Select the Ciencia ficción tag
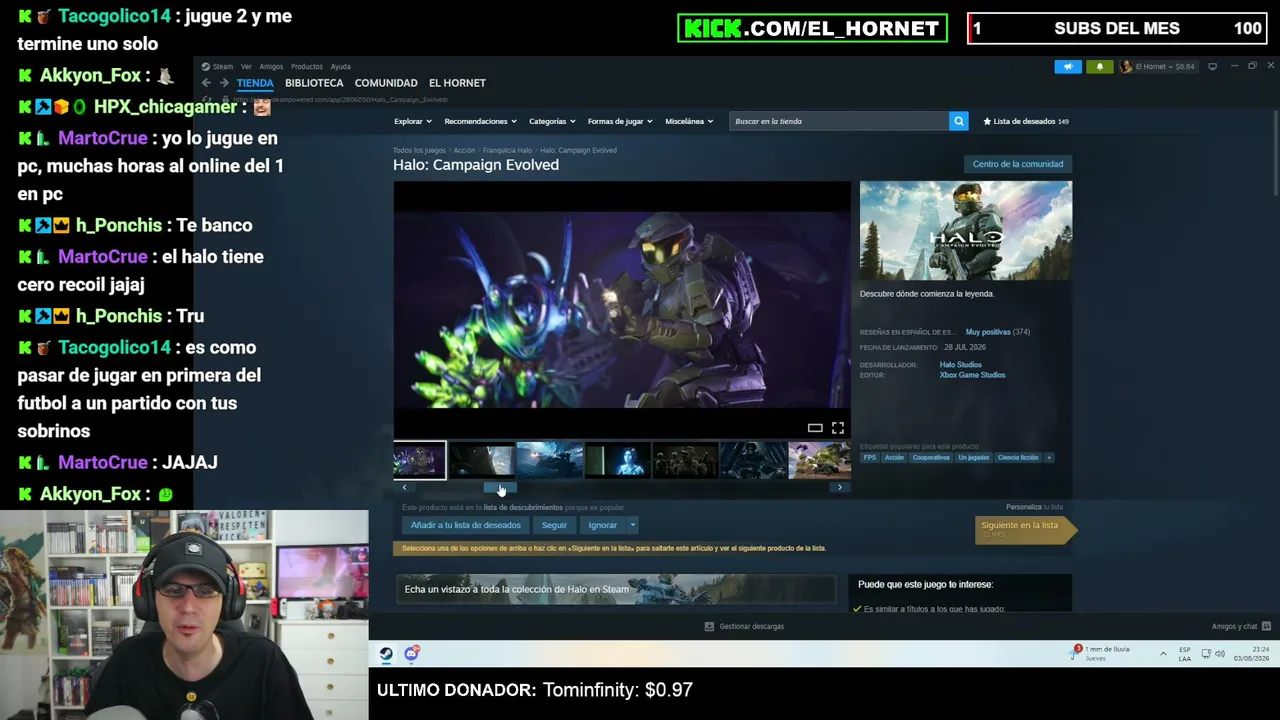 point(1018,457)
